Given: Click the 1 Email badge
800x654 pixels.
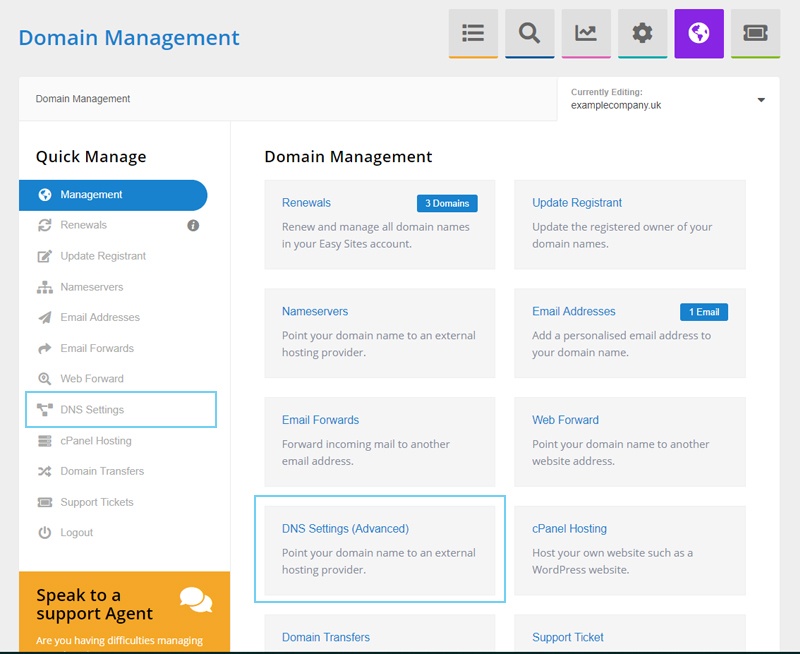Looking at the screenshot, I should click(x=704, y=312).
